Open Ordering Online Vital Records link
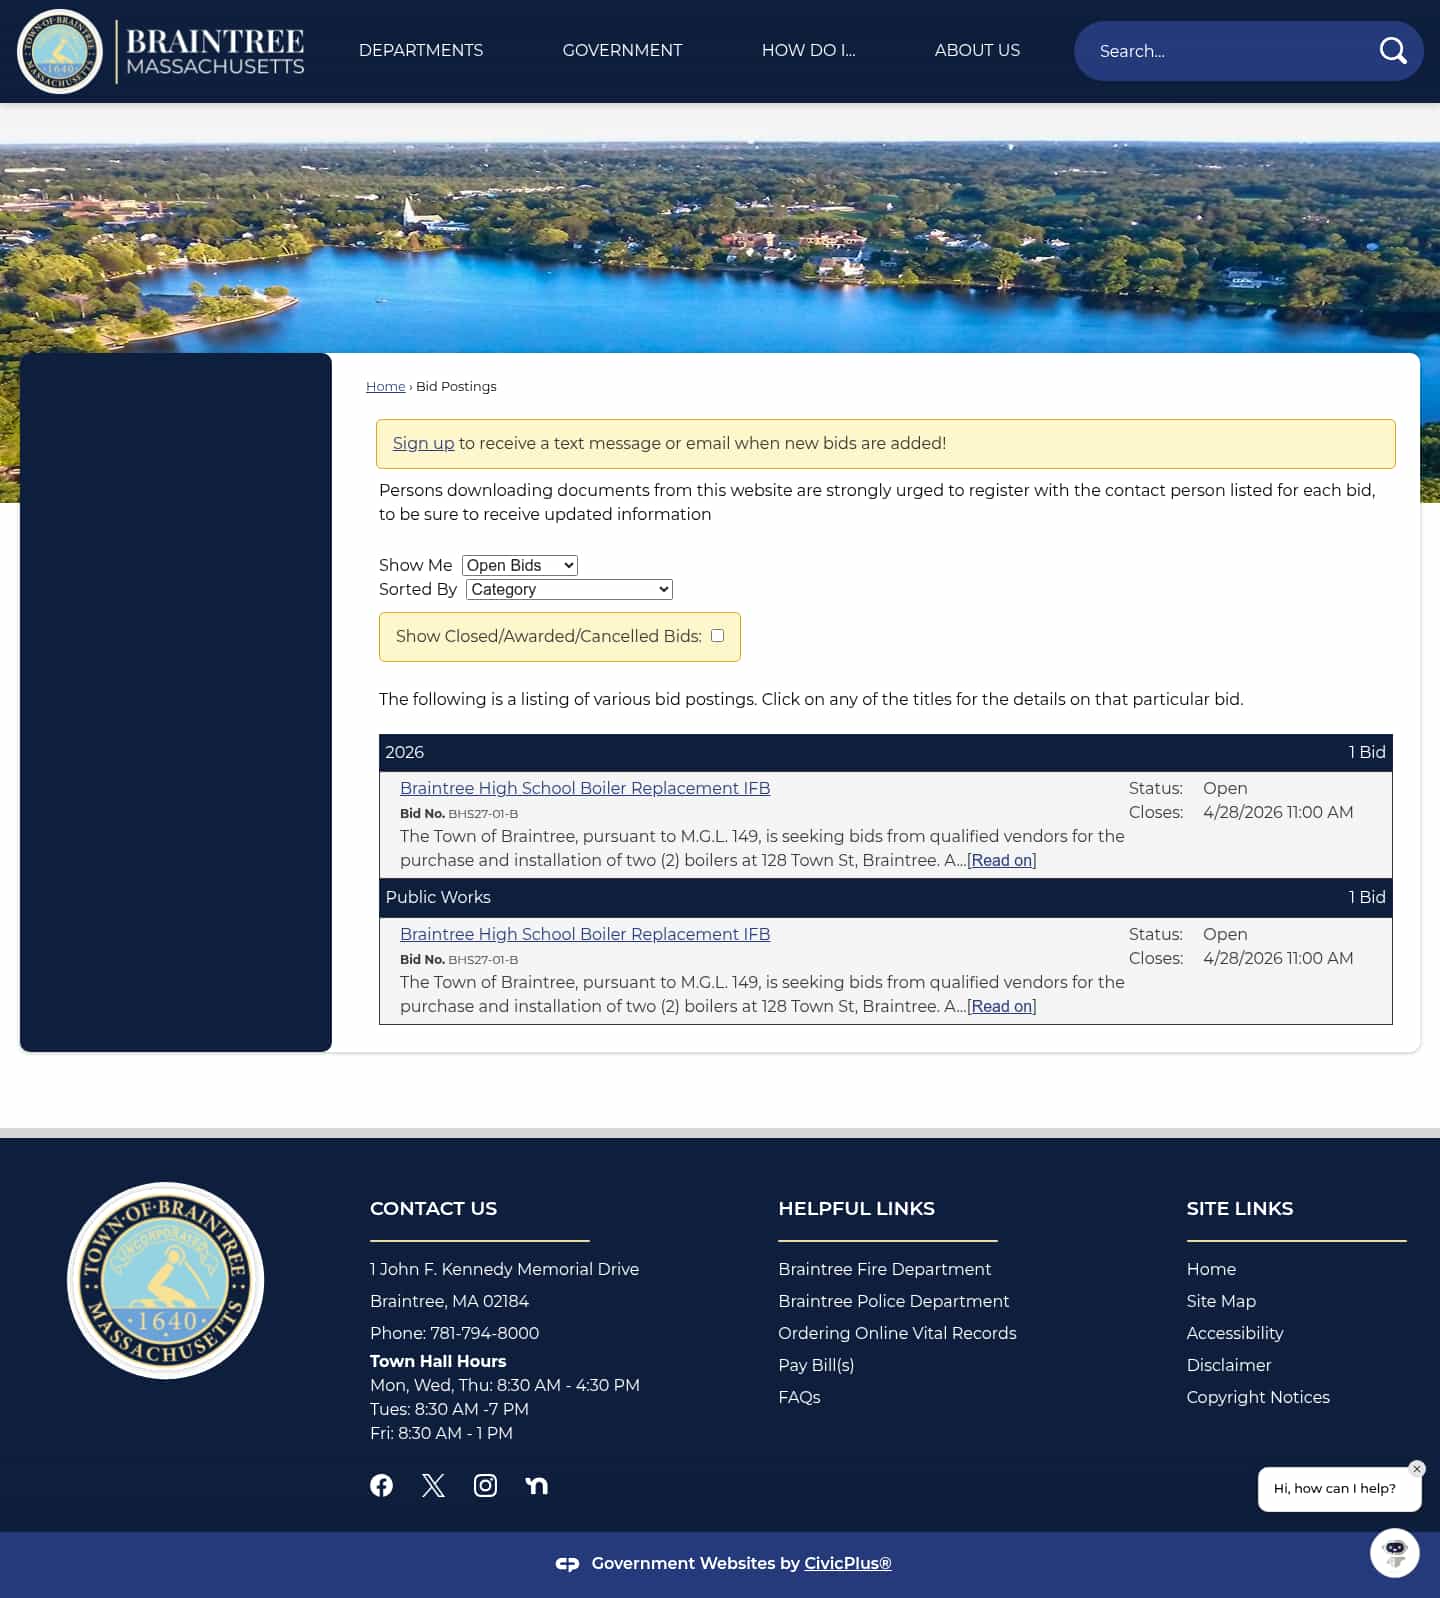The width and height of the screenshot is (1440, 1598). [x=897, y=1333]
